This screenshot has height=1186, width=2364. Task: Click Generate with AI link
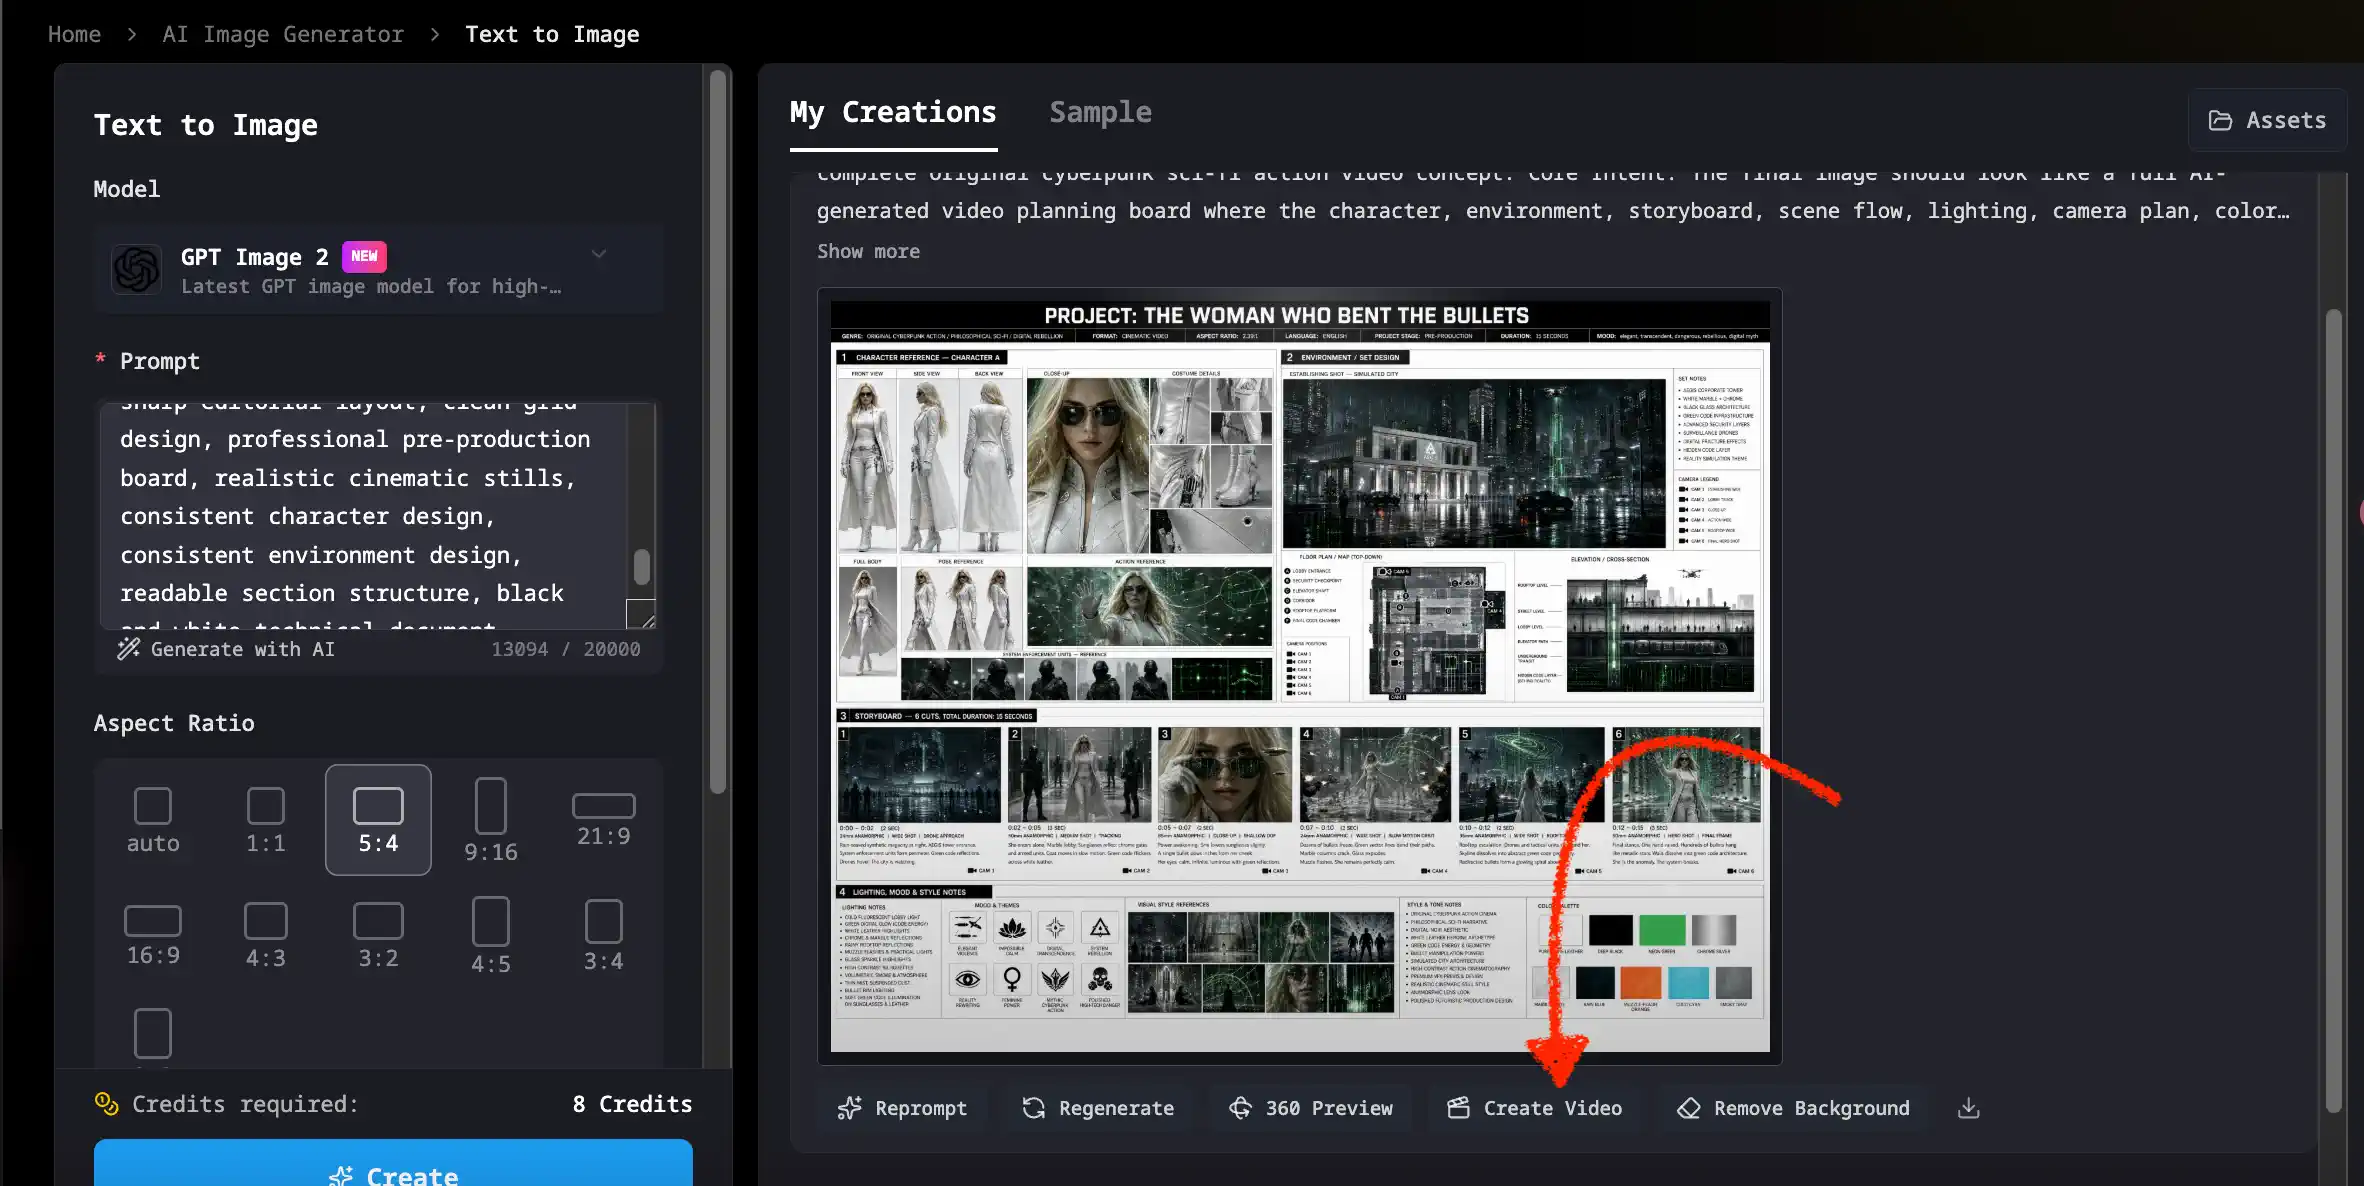tap(226, 649)
